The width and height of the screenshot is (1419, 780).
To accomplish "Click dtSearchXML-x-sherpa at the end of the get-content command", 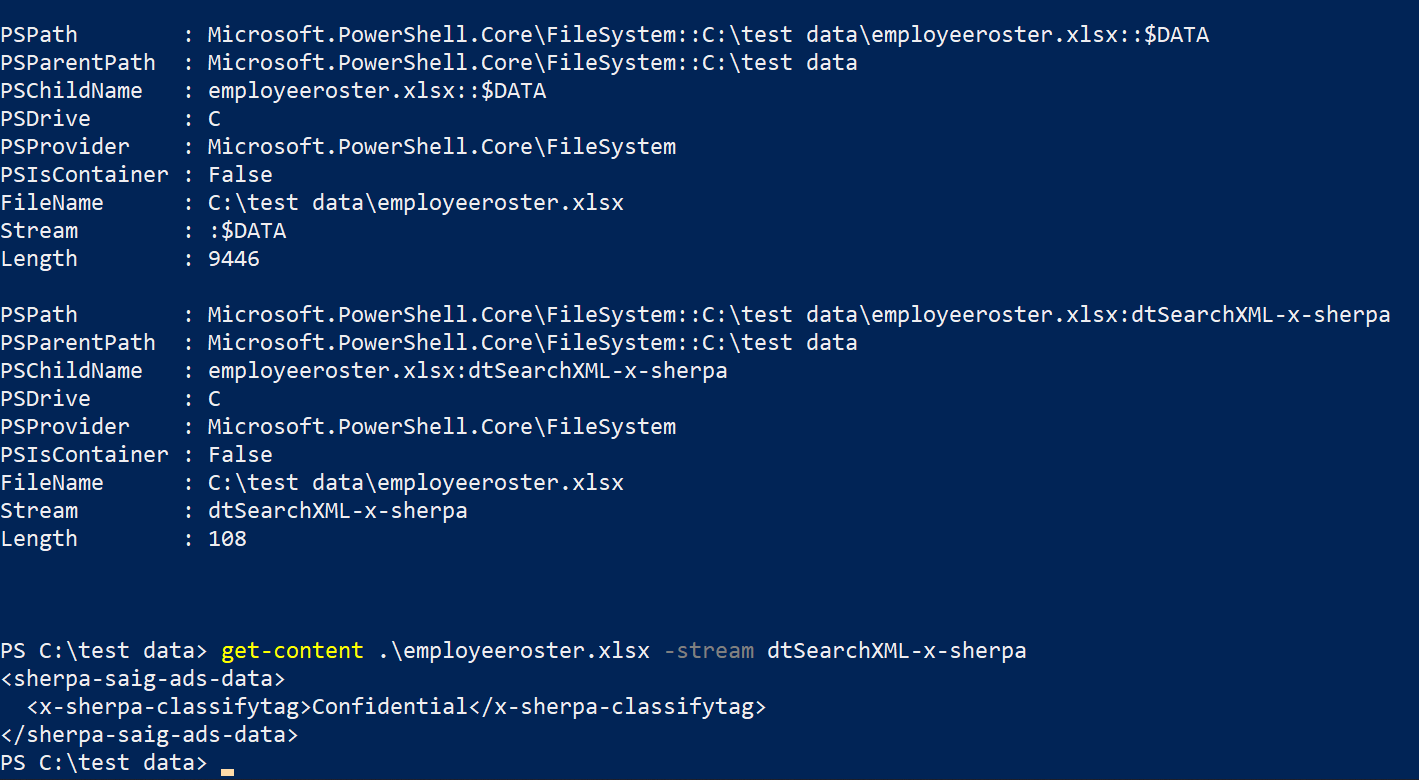I will pyautogui.click(x=896, y=651).
